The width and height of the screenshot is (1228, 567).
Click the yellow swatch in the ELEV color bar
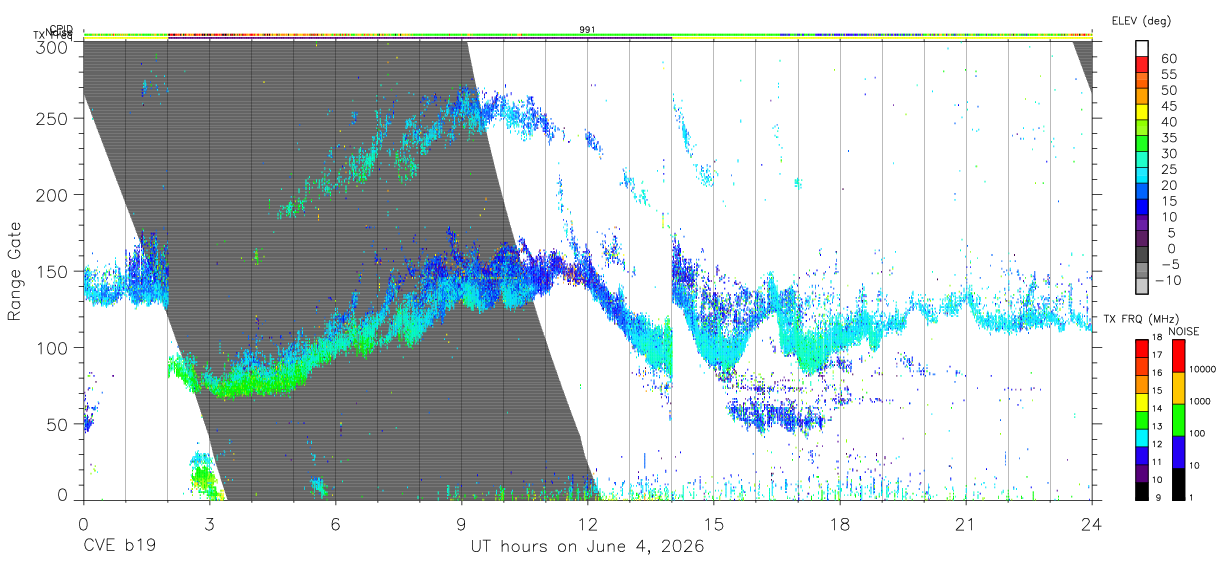pos(1142,112)
